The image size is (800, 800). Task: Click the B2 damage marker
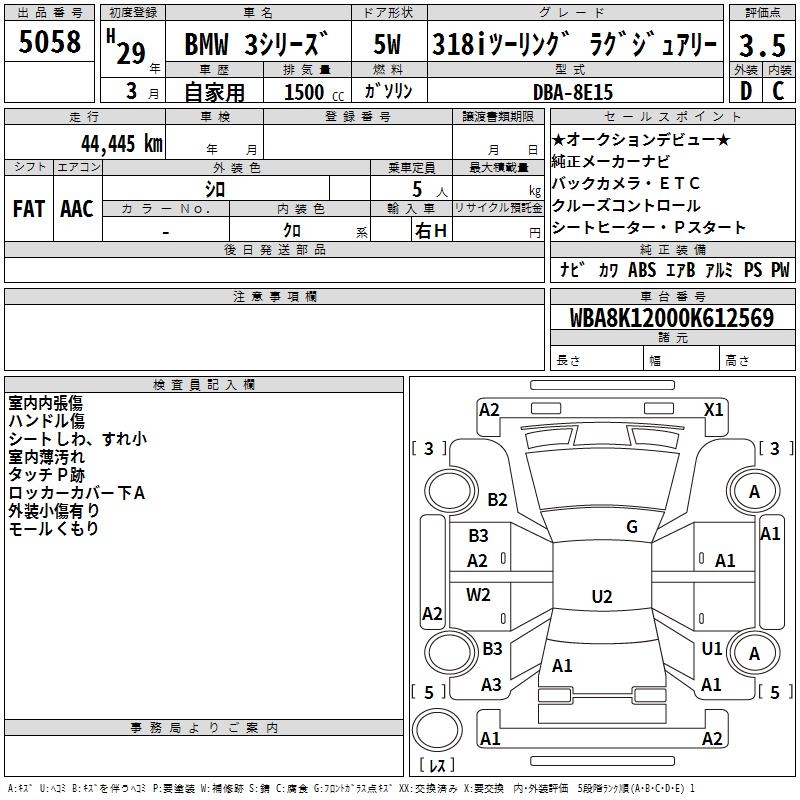(497, 500)
